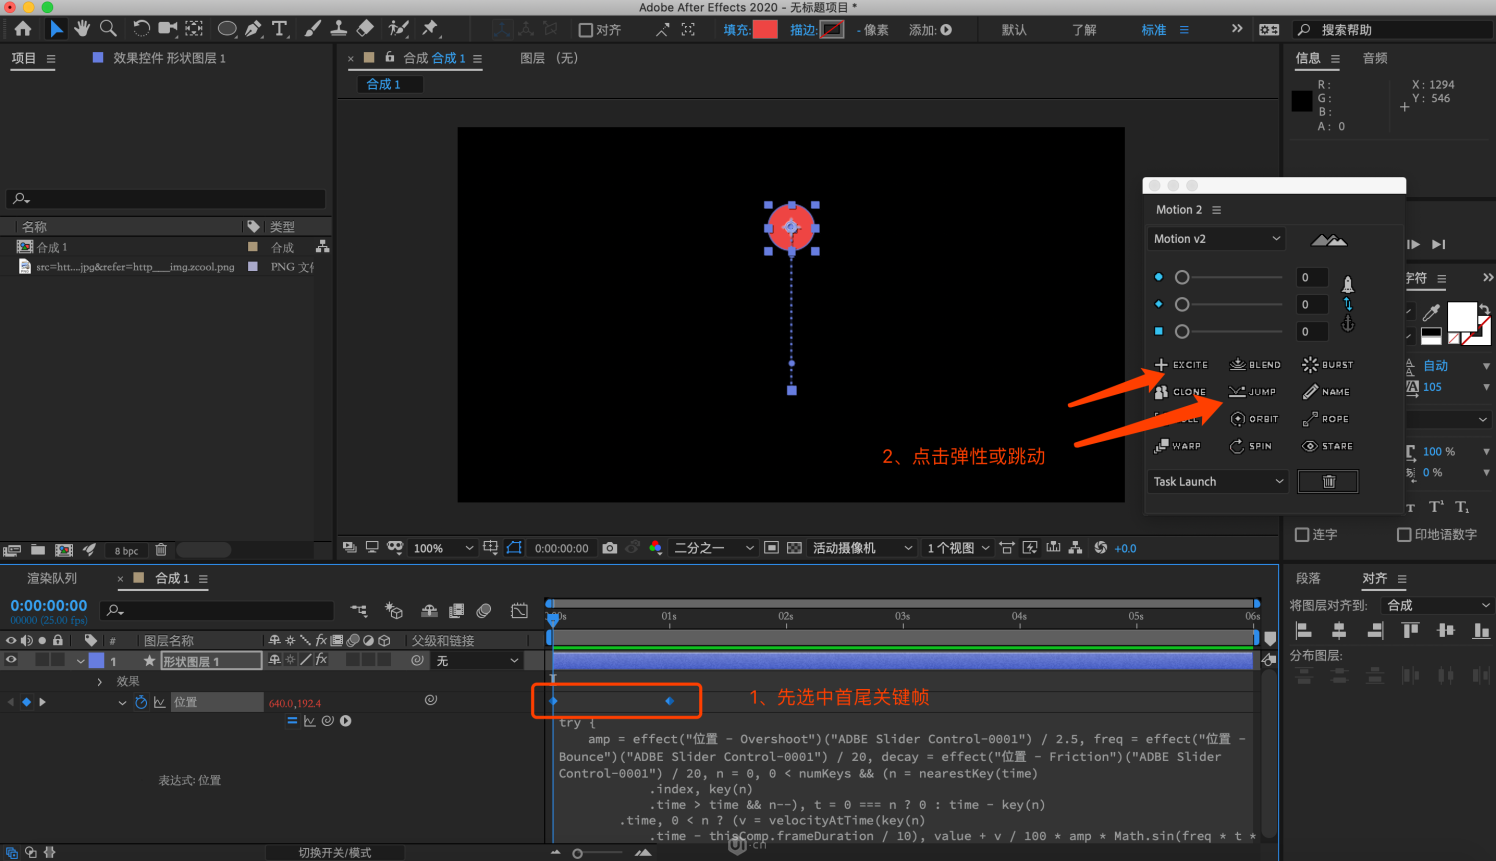Open the Motion v2 dropdown

pyautogui.click(x=1215, y=239)
